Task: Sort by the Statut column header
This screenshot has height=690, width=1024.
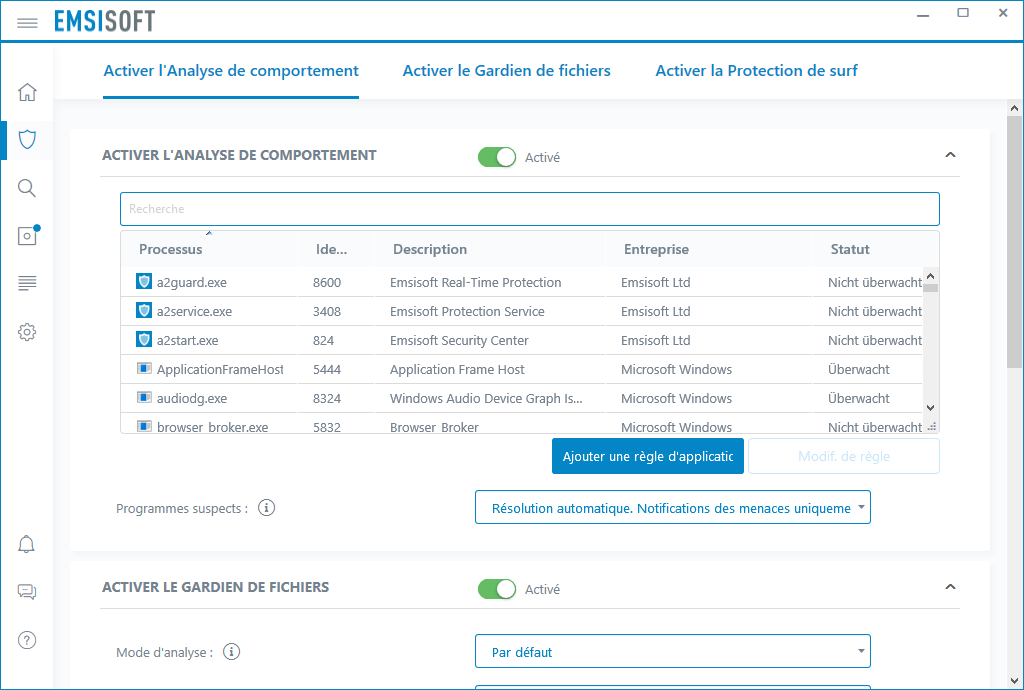Action: pyautogui.click(x=875, y=249)
